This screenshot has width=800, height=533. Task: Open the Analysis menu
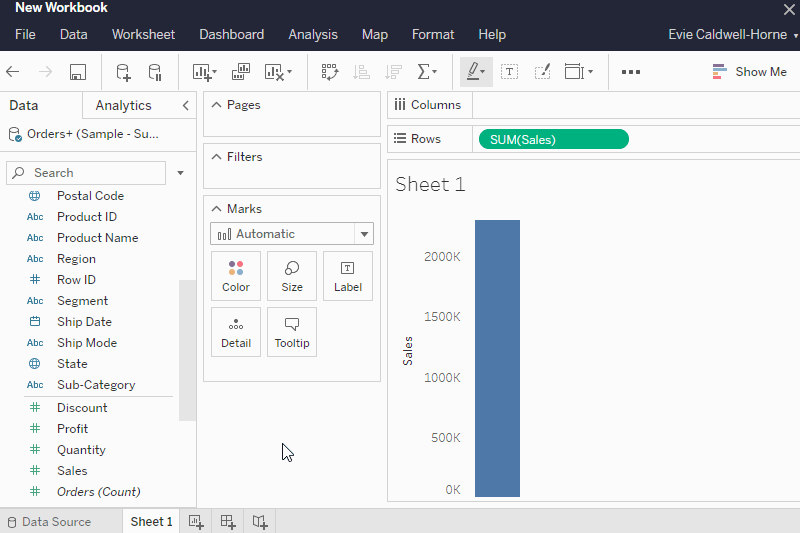click(x=313, y=34)
